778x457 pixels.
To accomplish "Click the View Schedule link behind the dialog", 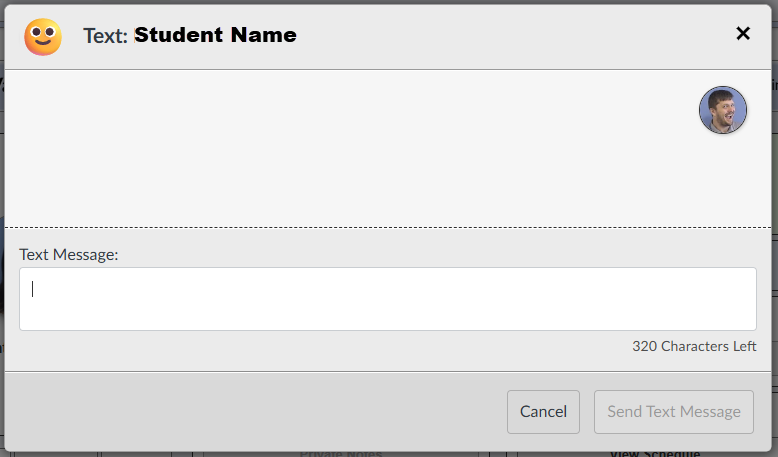I will pyautogui.click(x=655, y=453).
